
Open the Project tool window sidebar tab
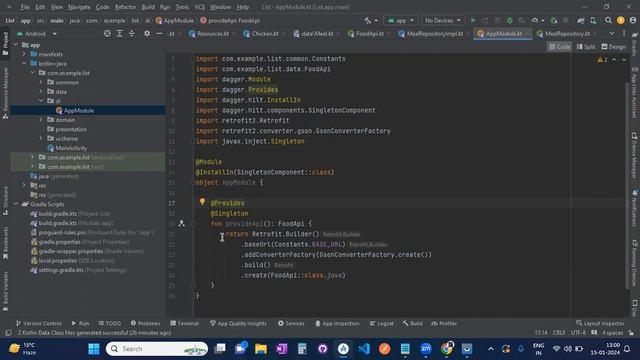(x=5, y=44)
